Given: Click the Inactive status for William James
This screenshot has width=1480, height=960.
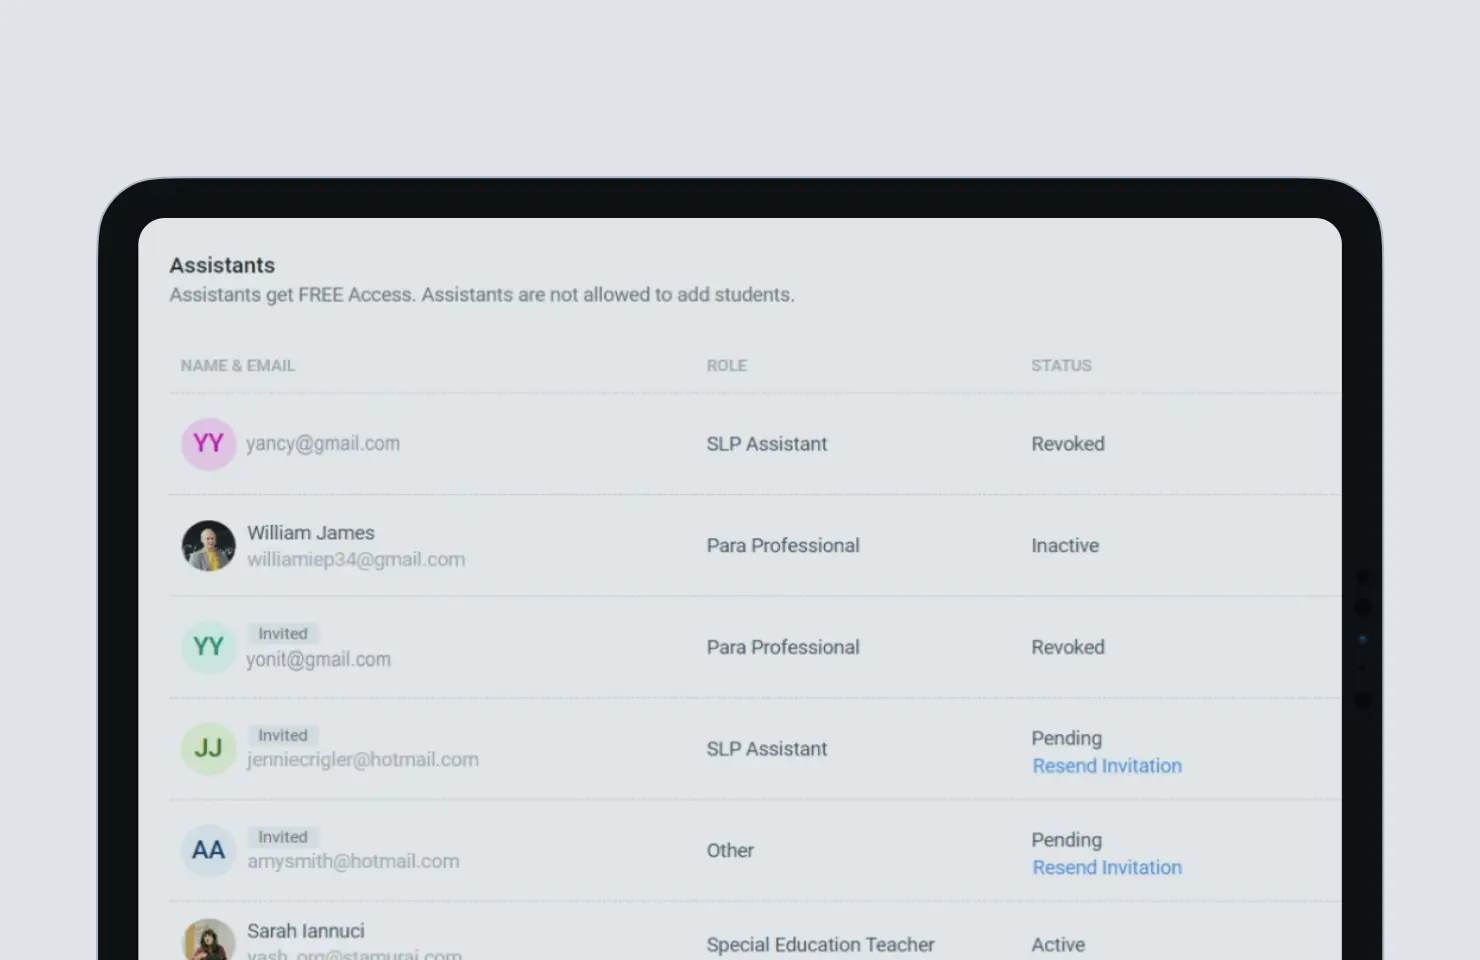Looking at the screenshot, I should (x=1065, y=546).
